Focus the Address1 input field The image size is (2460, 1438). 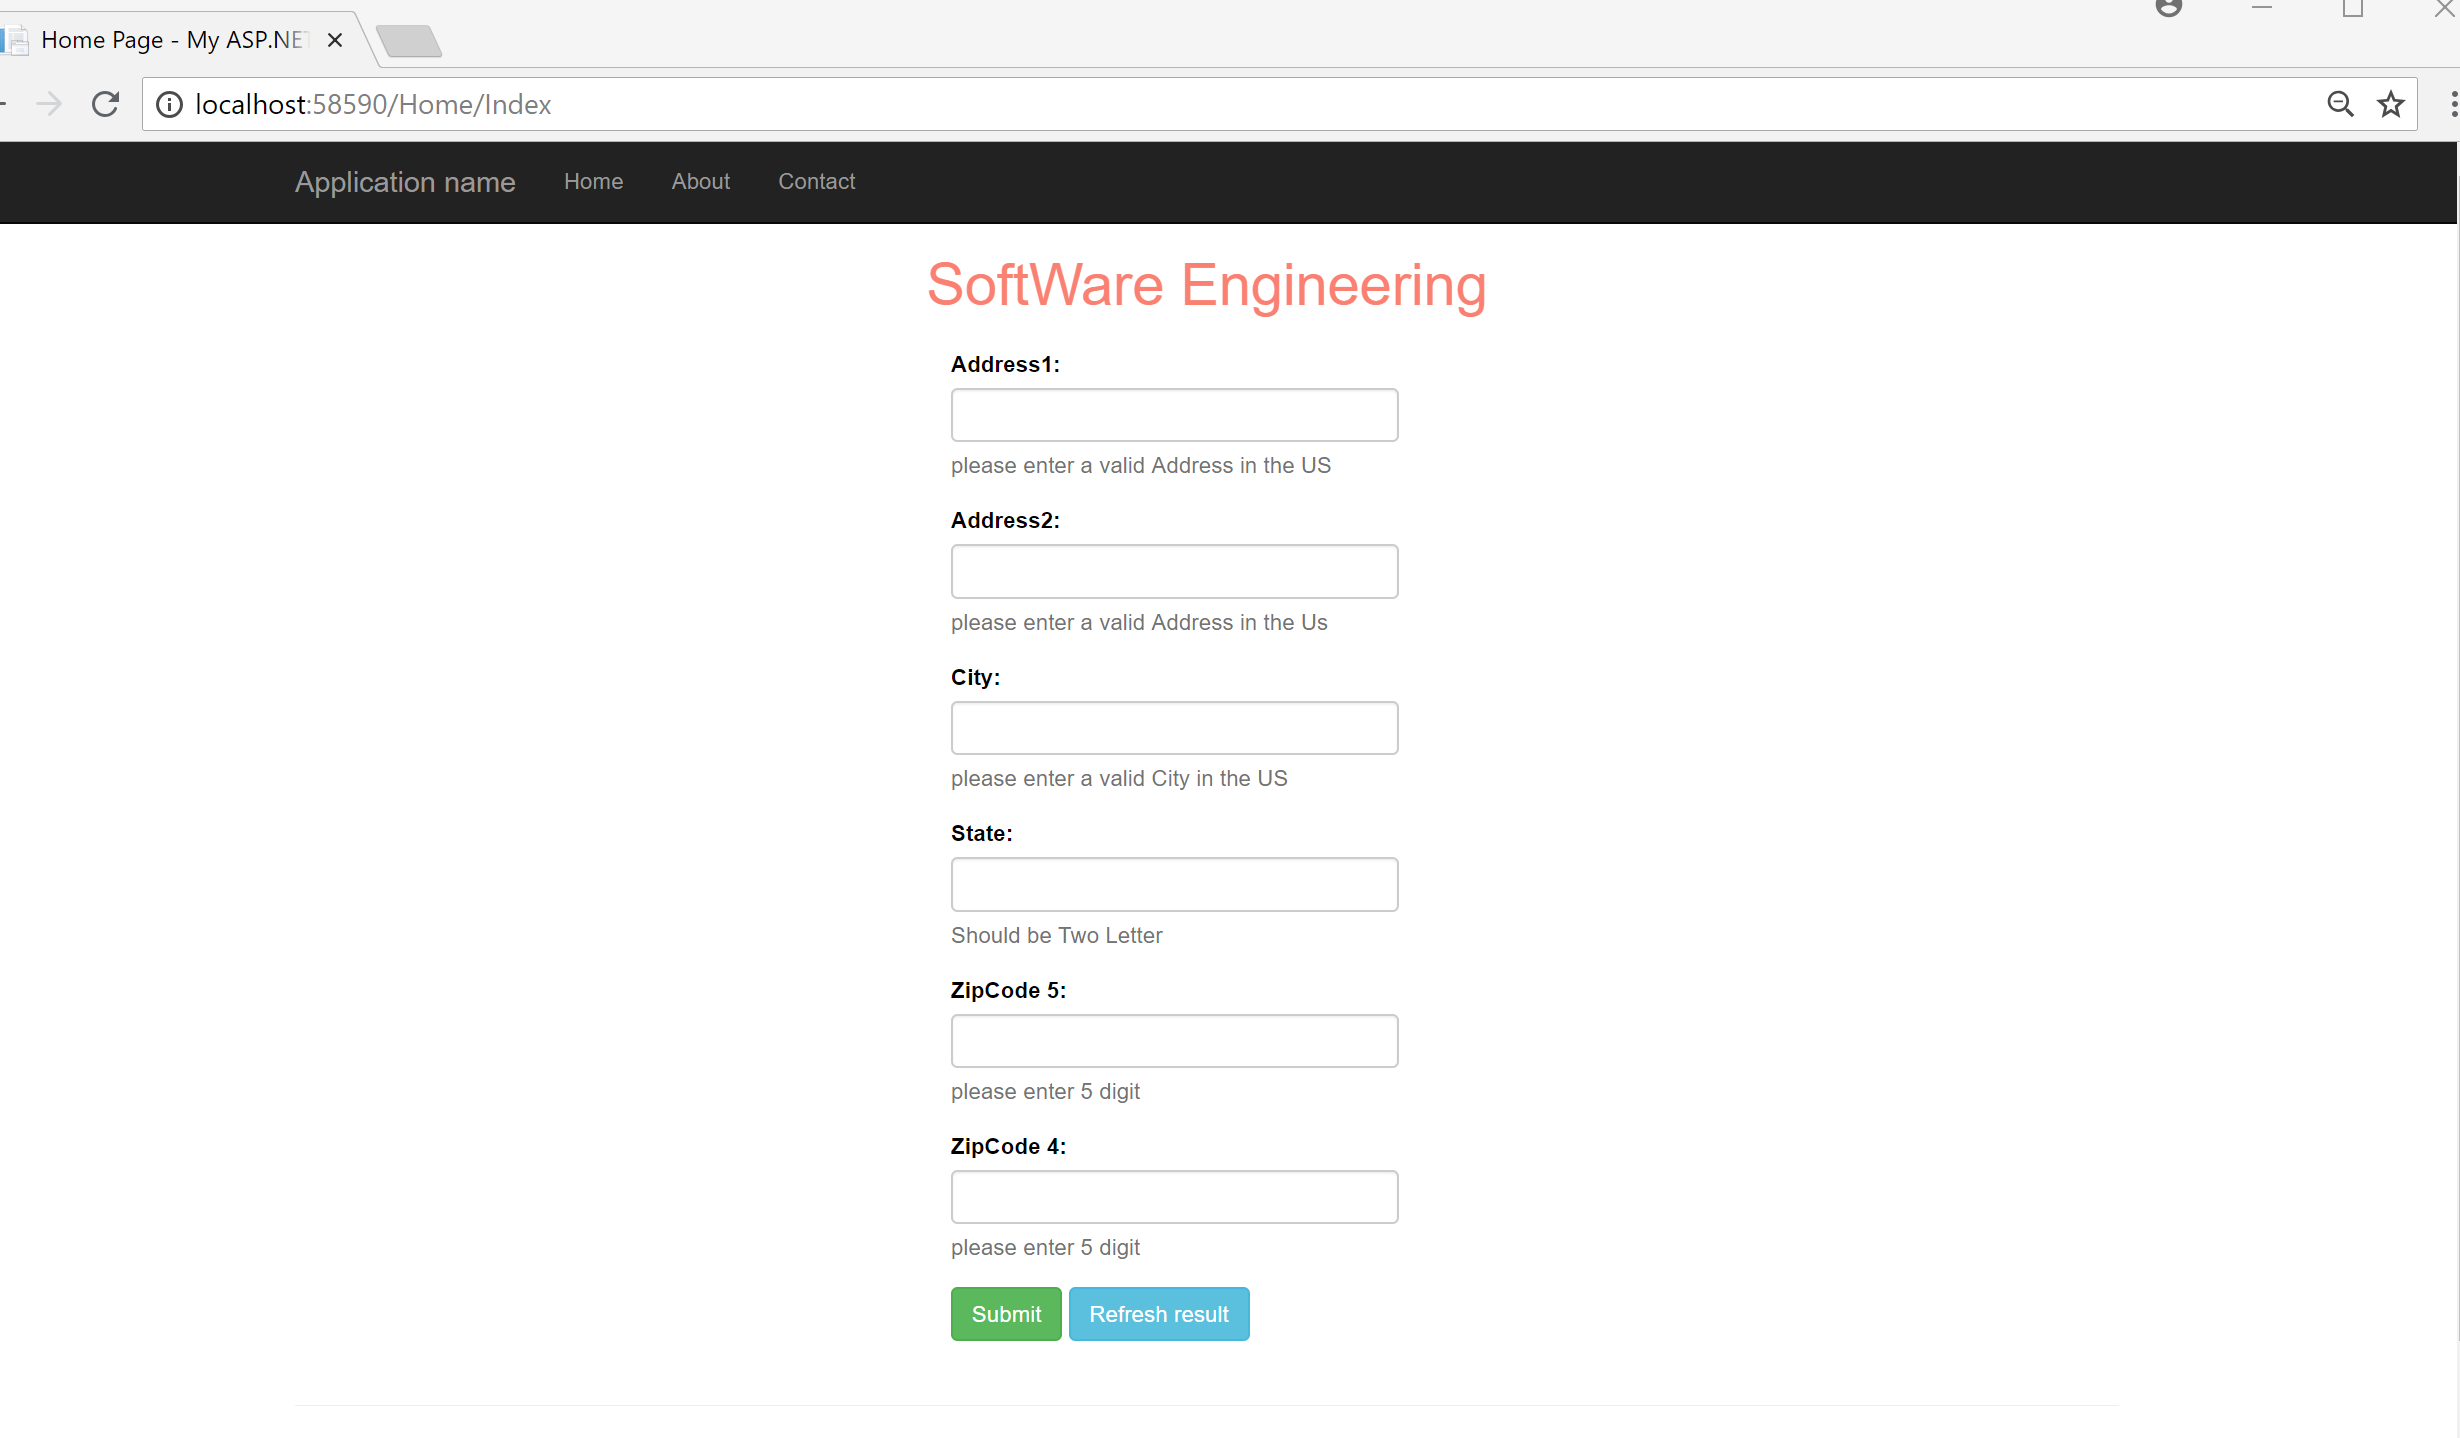pos(1174,415)
